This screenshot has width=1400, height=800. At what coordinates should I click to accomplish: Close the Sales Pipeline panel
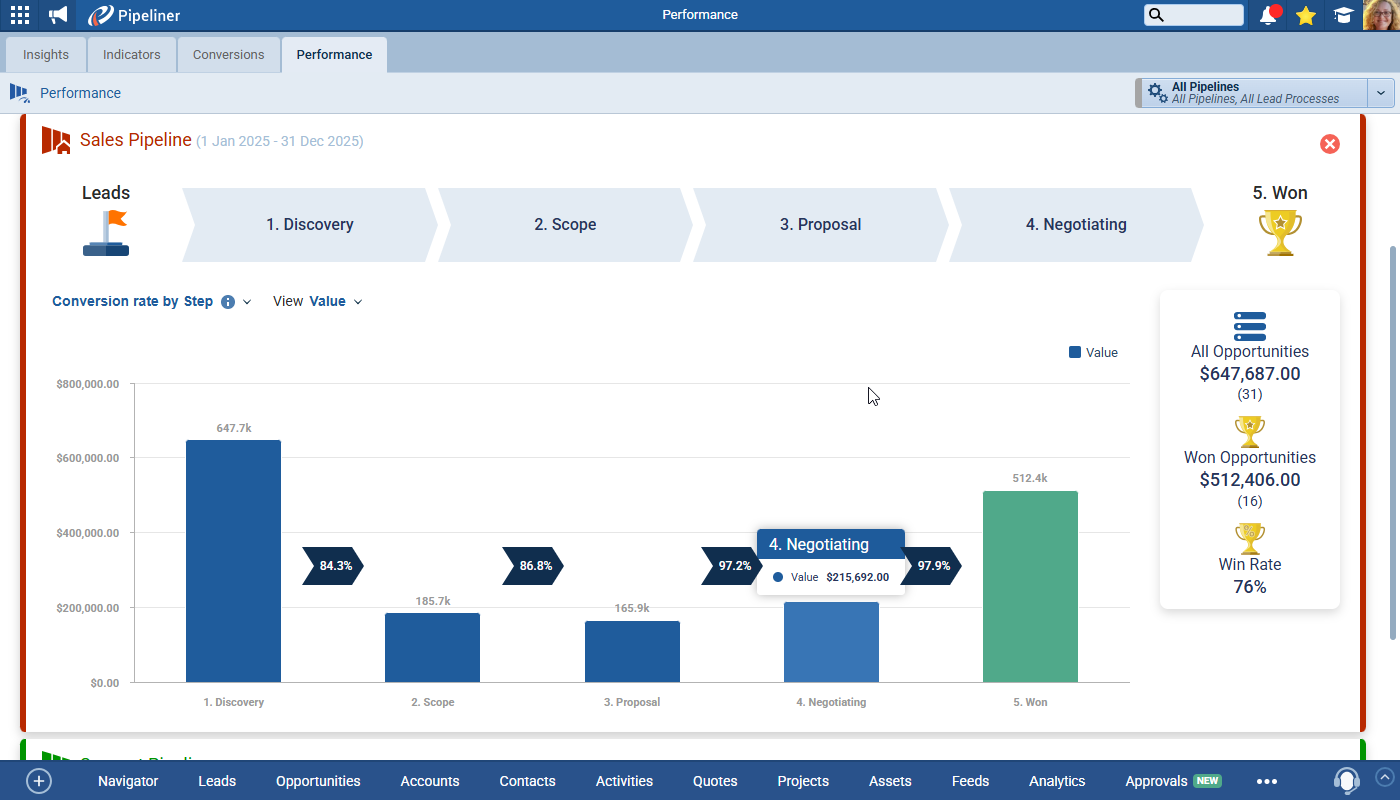[1329, 144]
